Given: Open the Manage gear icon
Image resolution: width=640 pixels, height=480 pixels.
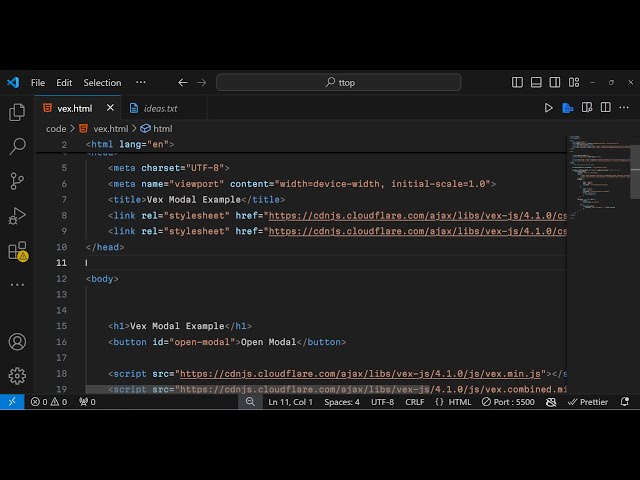Looking at the screenshot, I should point(17,376).
